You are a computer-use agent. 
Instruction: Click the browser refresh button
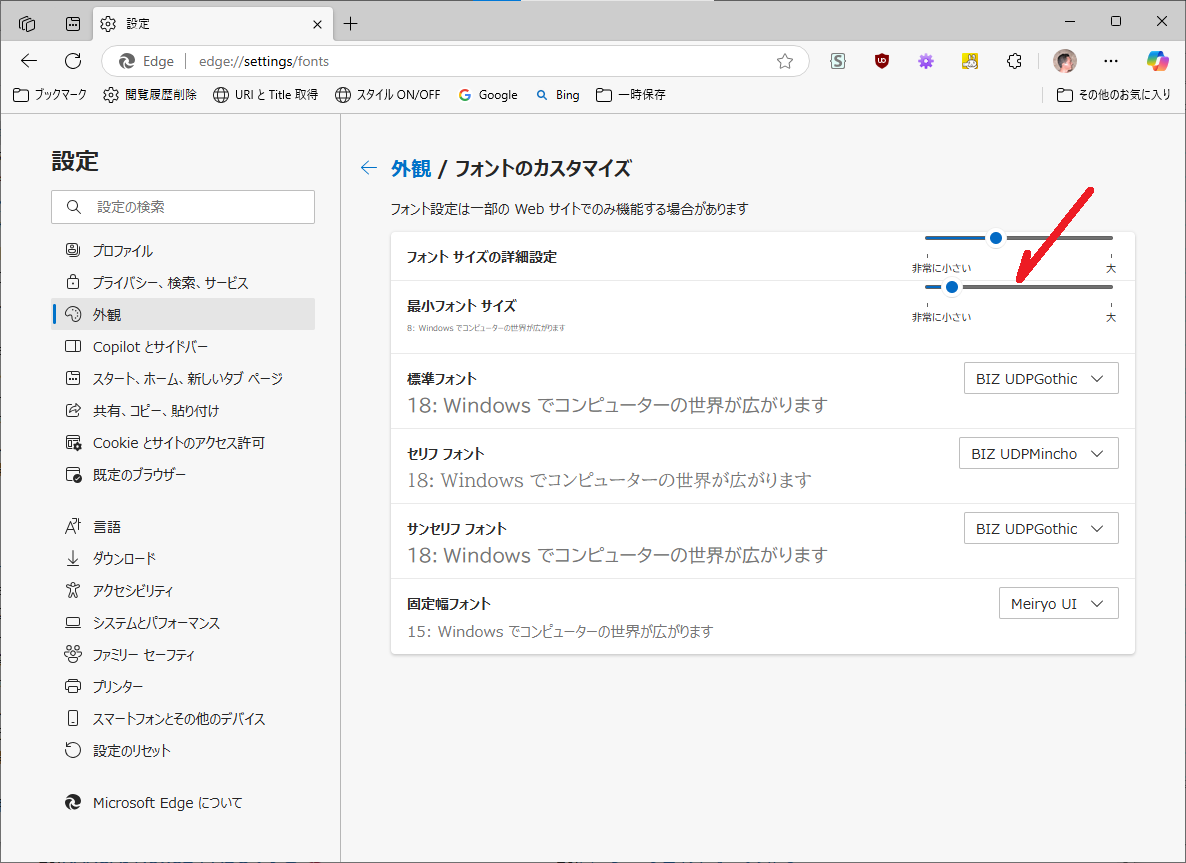[73, 61]
